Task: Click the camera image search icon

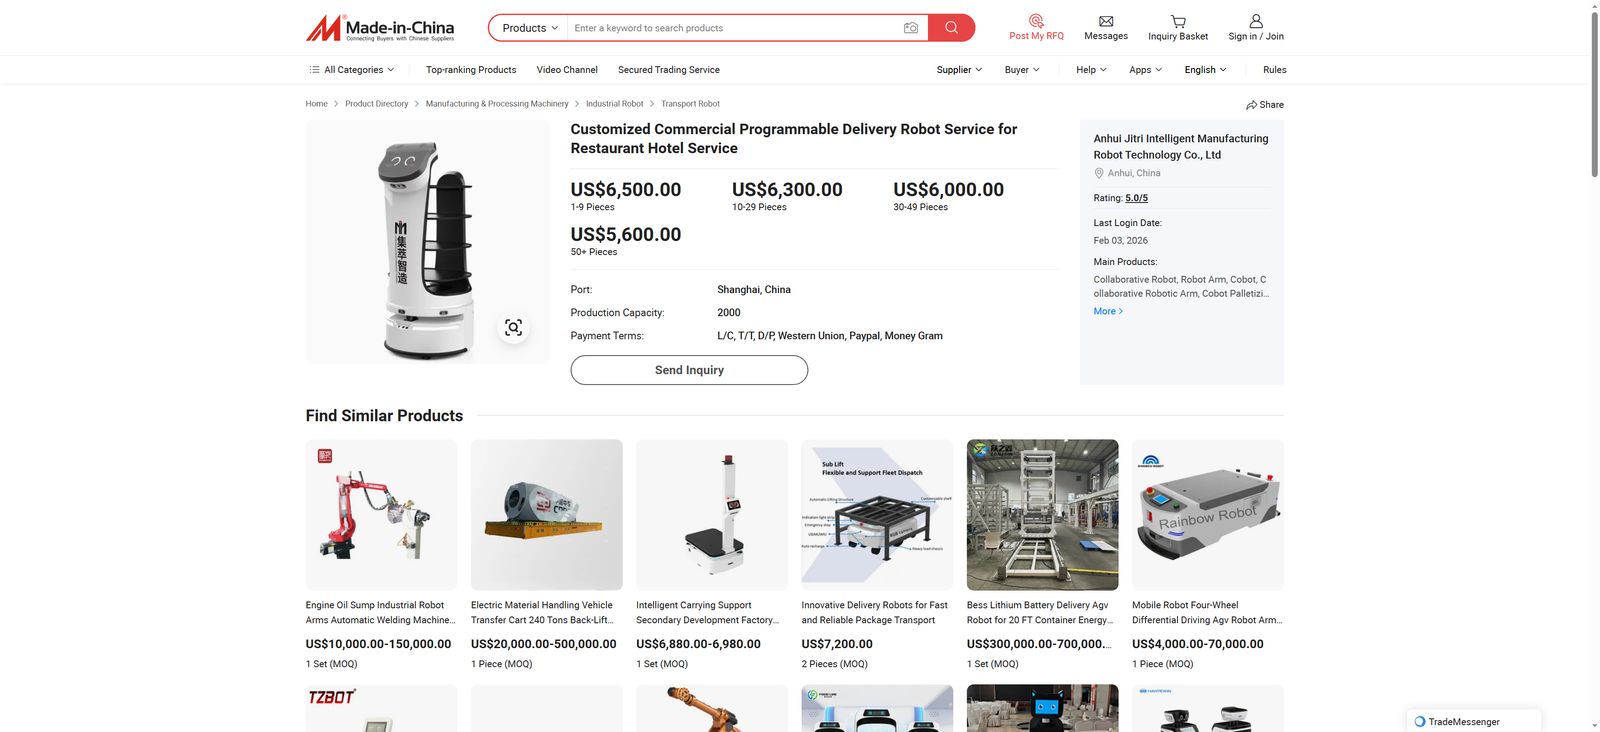Action: click(x=910, y=28)
